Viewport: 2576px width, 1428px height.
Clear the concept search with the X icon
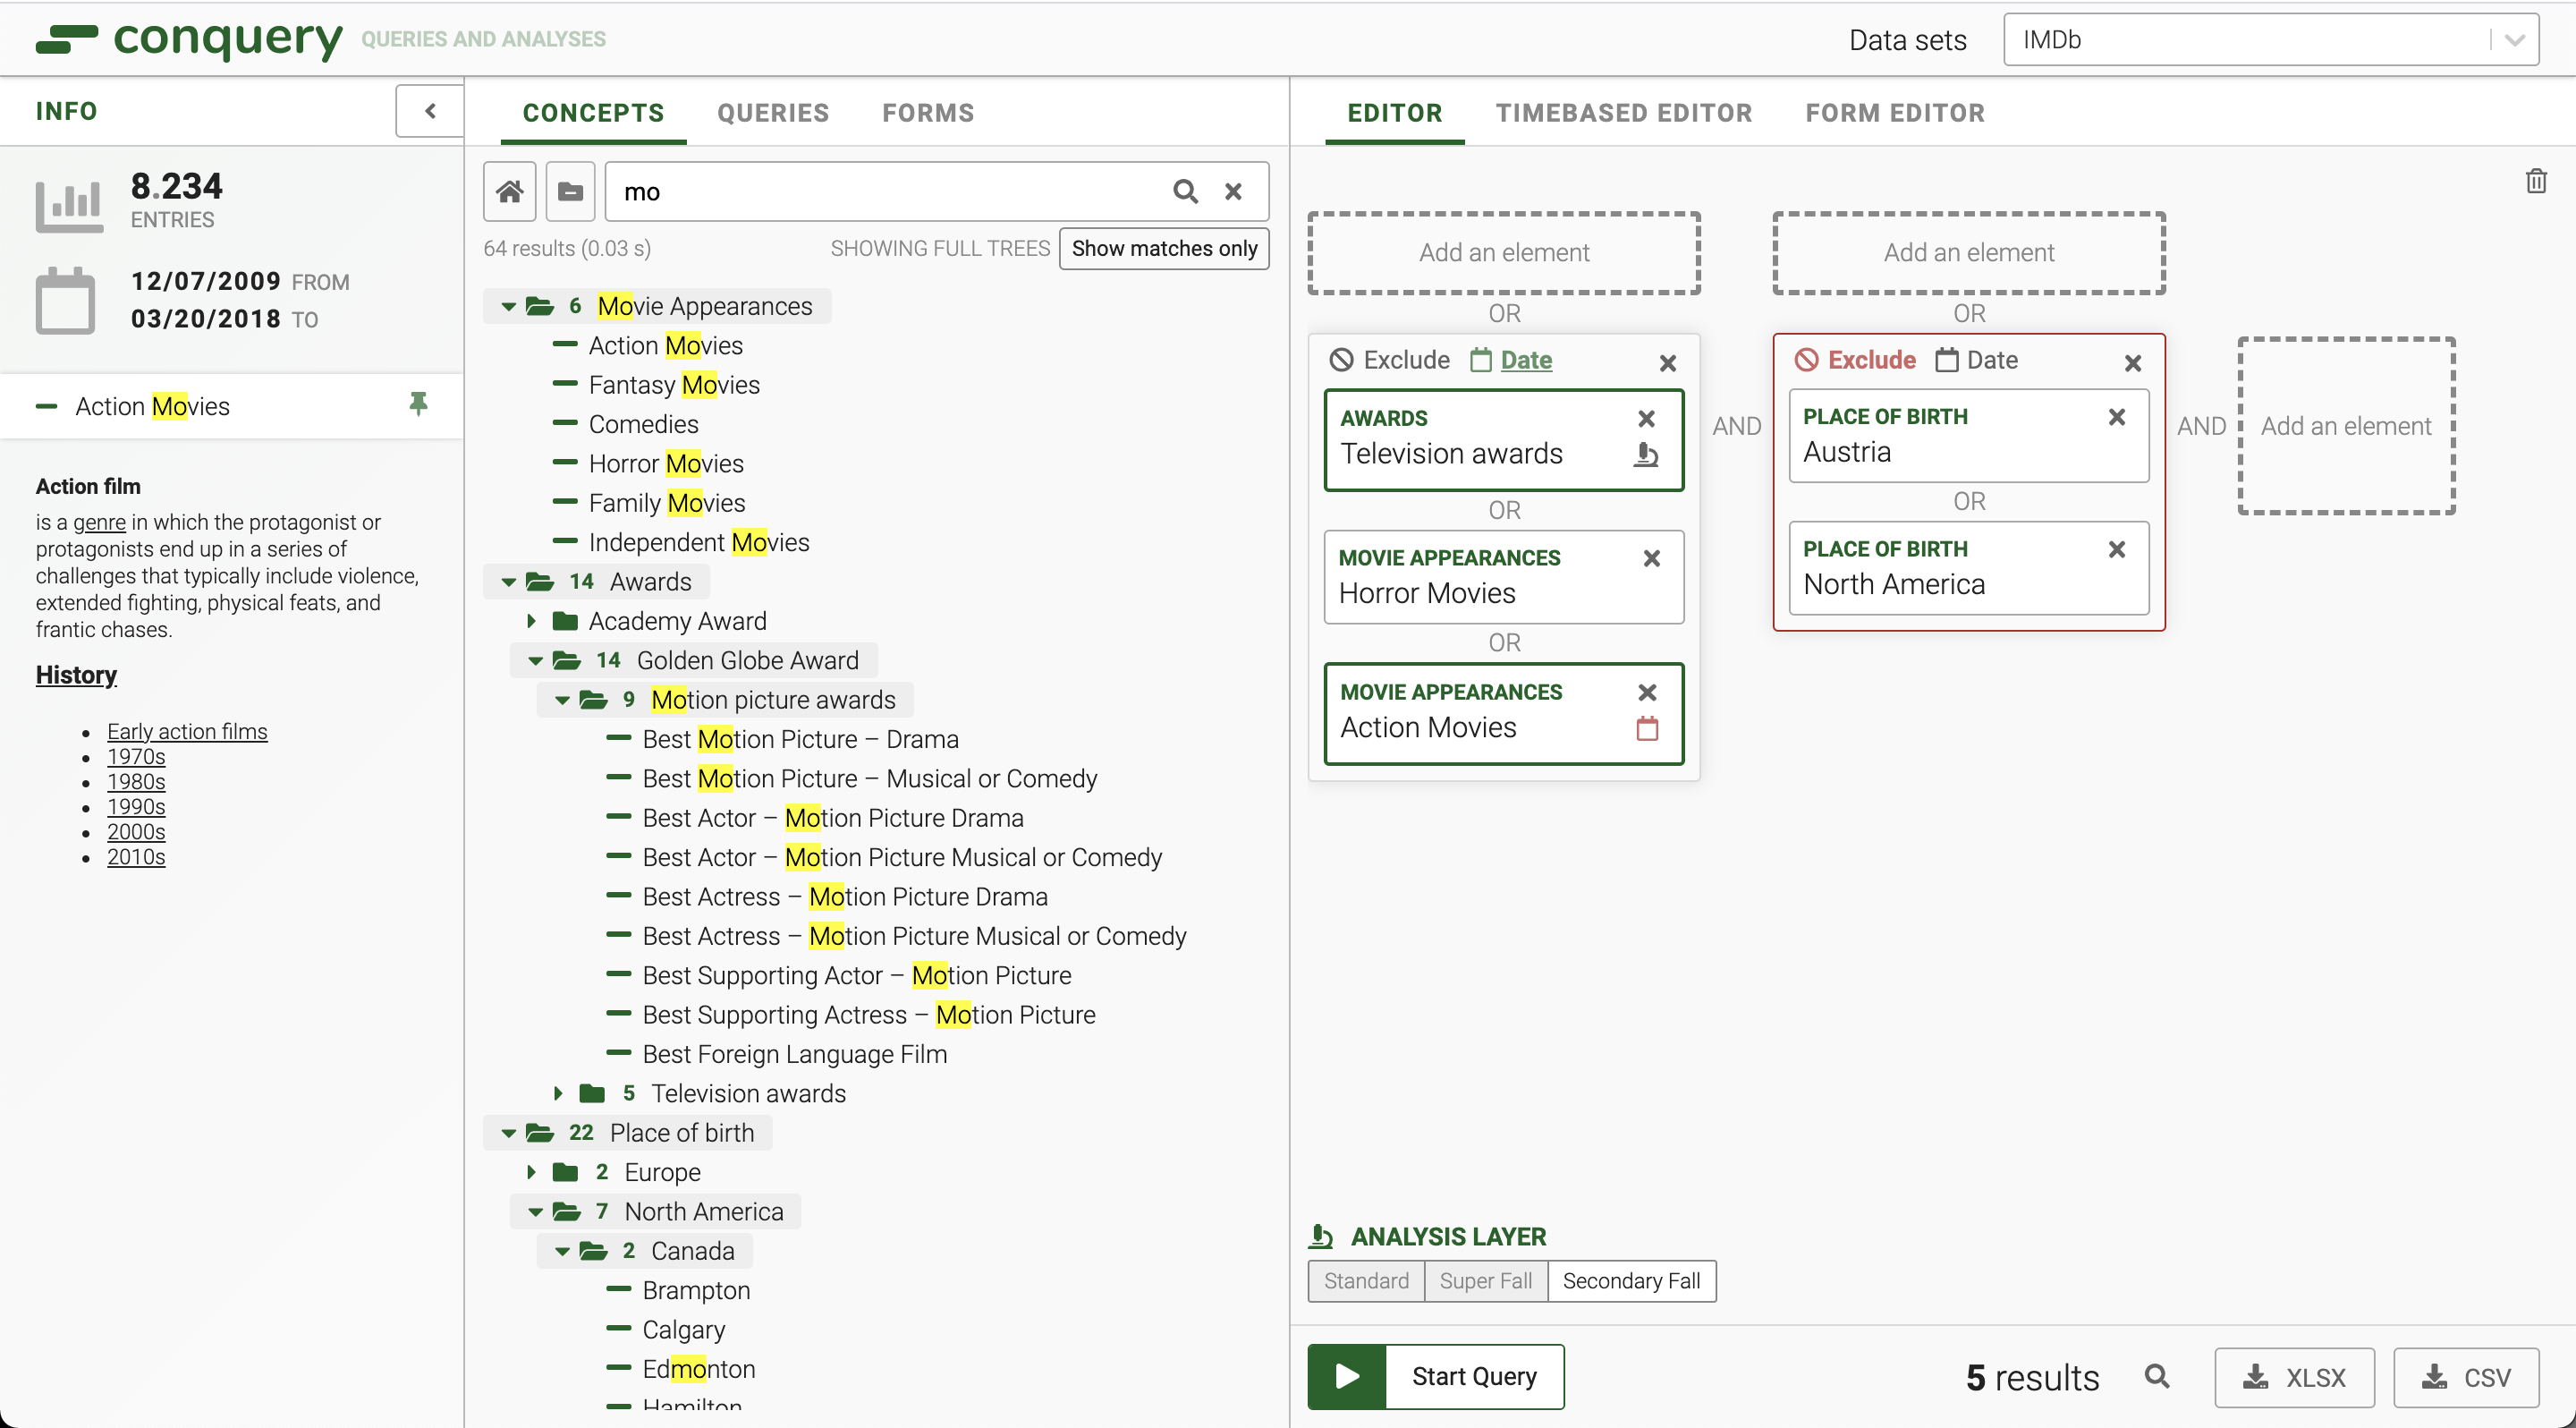coord(1234,191)
